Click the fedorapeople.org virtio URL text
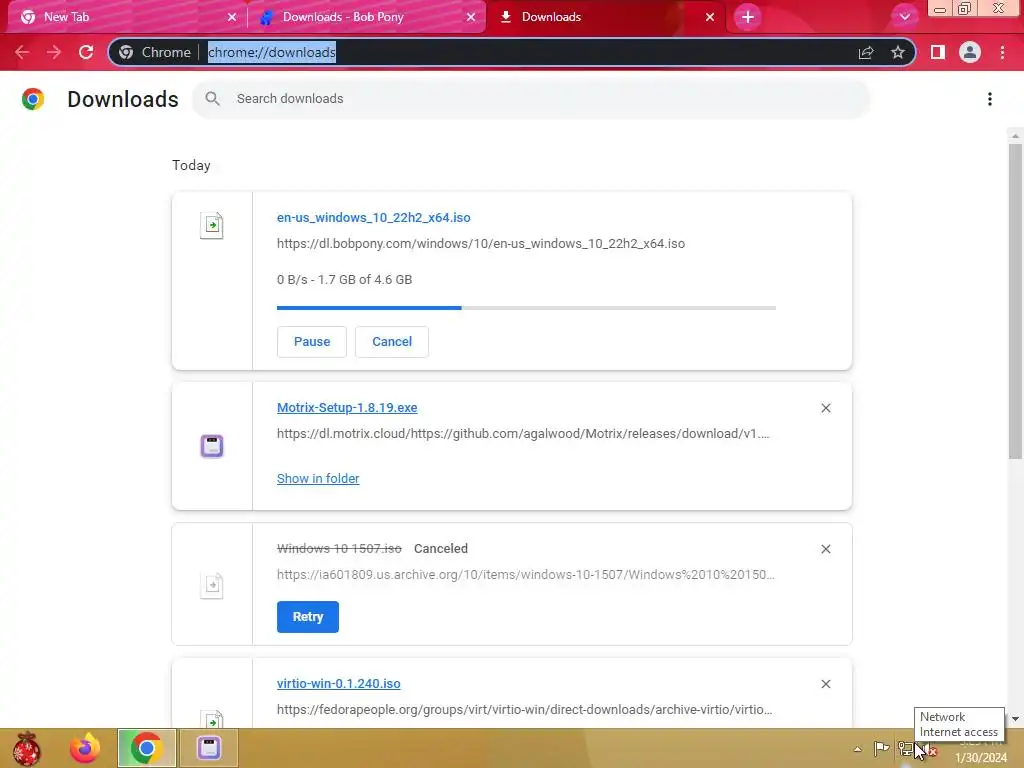Screen dimensions: 1024x768 (x=524, y=709)
